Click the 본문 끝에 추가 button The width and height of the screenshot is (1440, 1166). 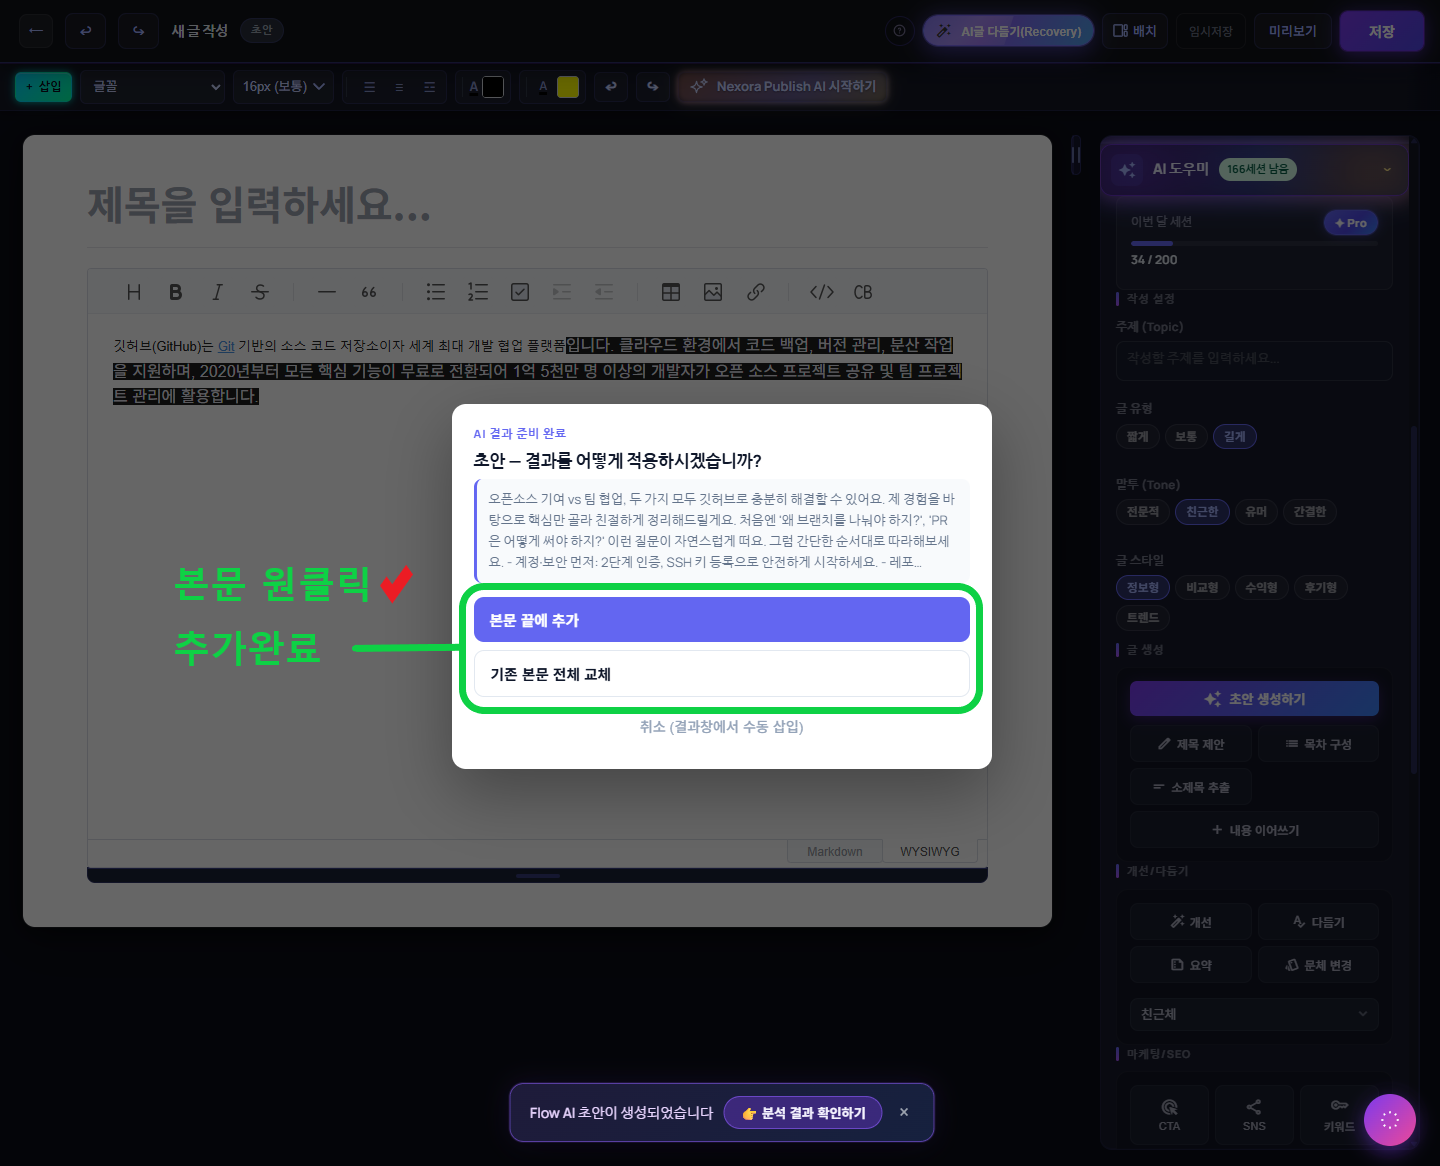click(721, 620)
